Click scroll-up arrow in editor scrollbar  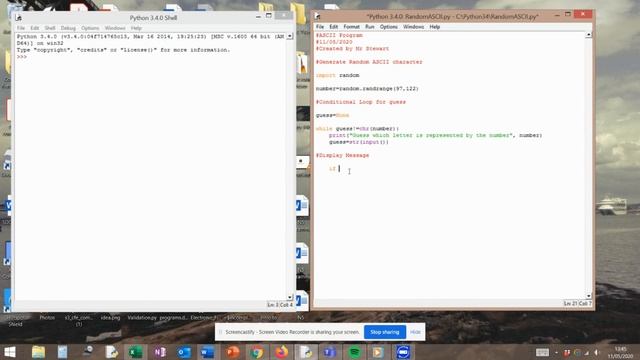(589, 35)
